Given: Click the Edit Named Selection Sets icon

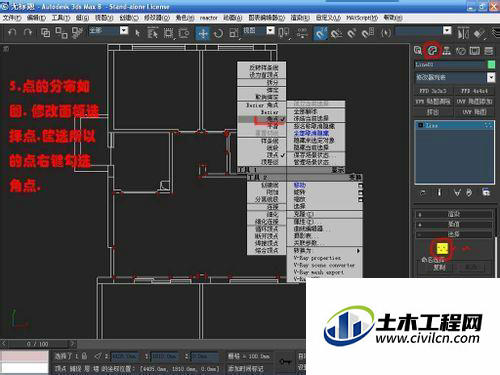Looking at the screenshot, I should (x=386, y=33).
